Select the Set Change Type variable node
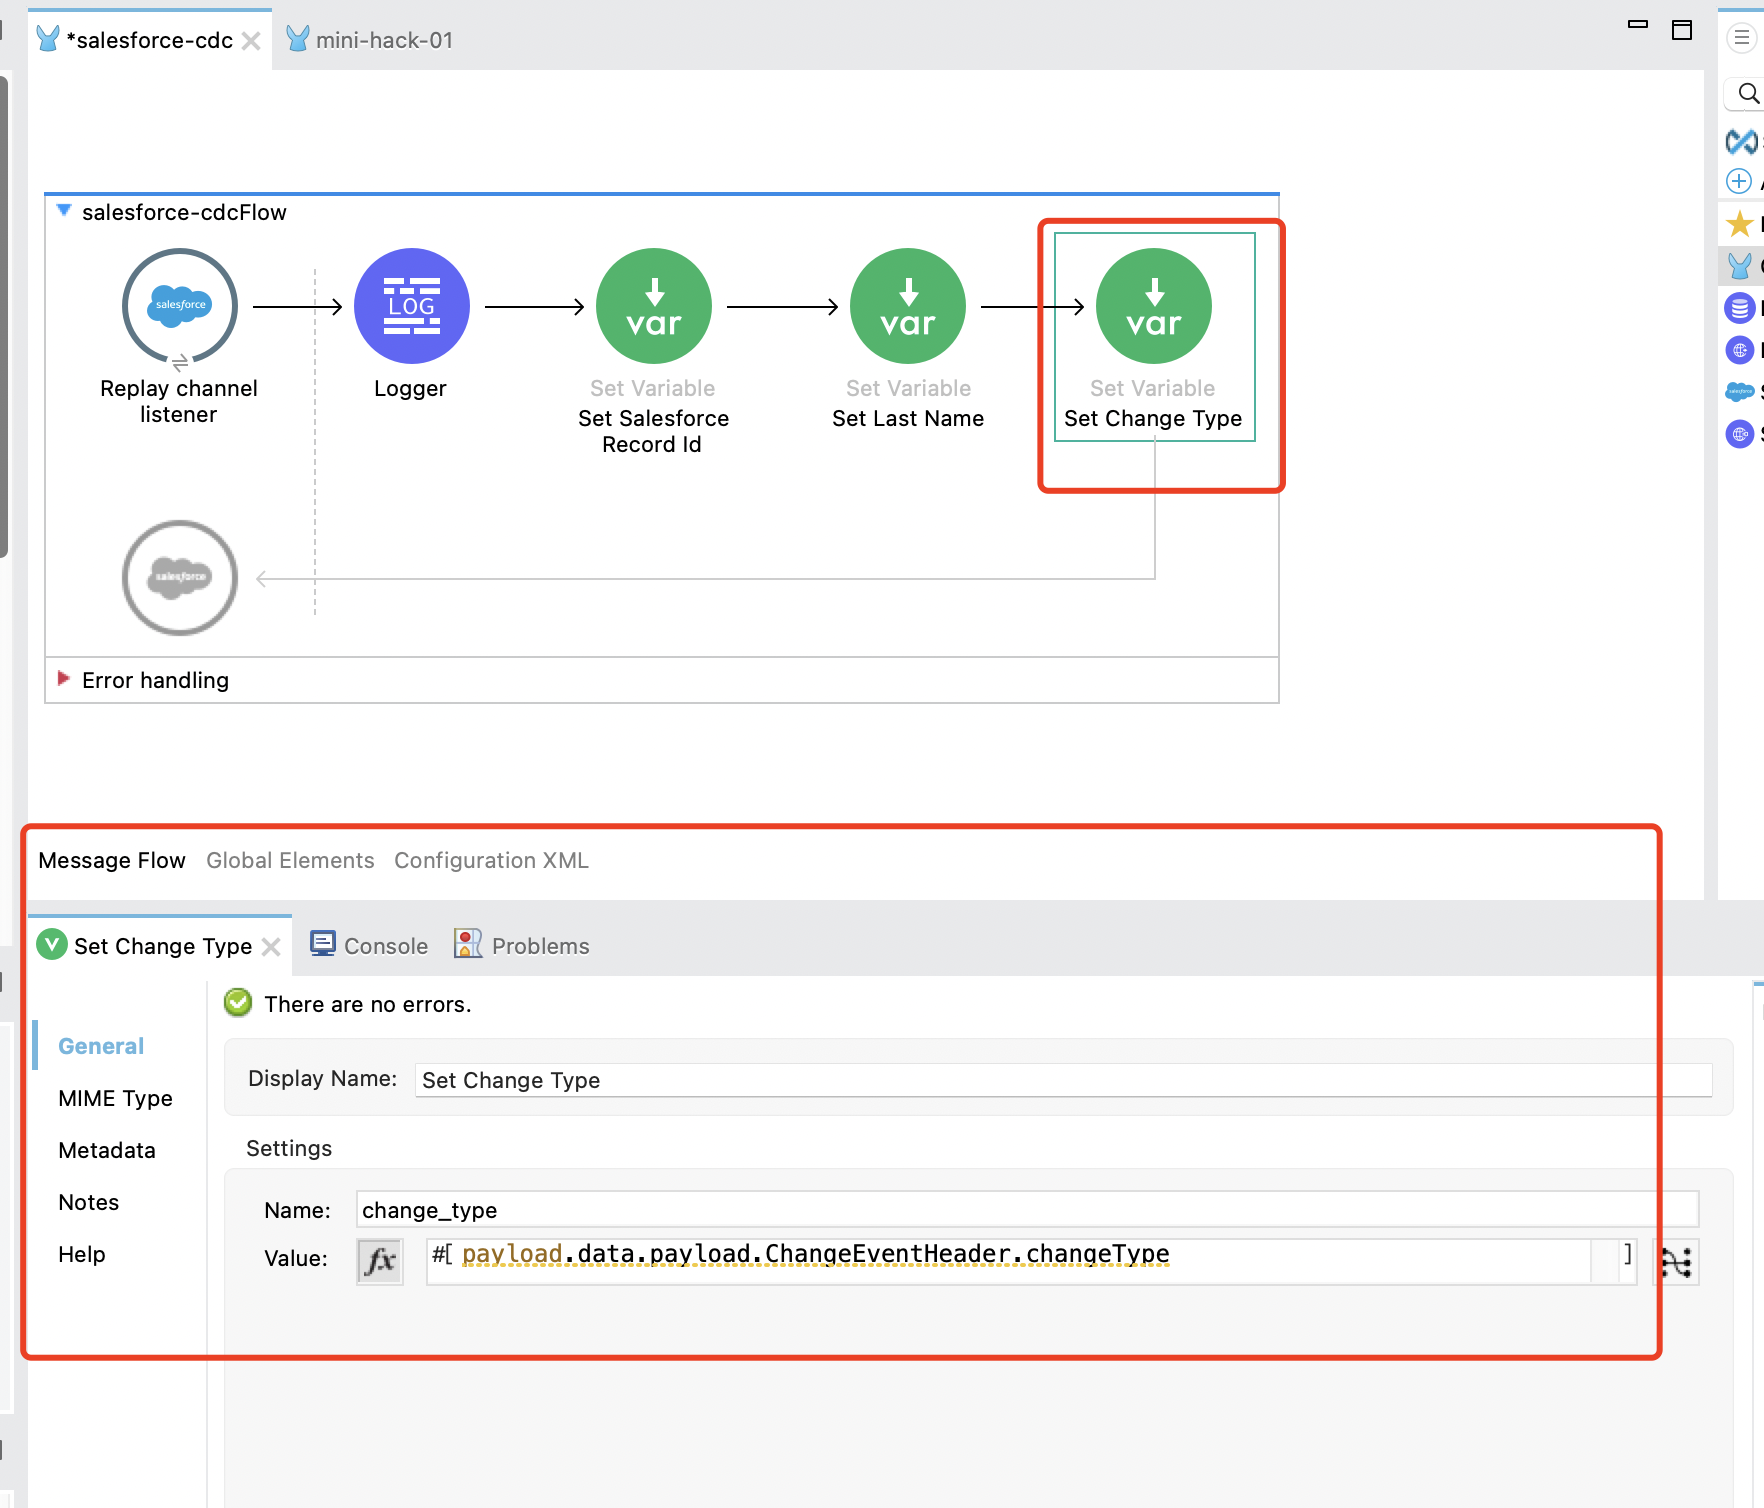The width and height of the screenshot is (1764, 1508). pos(1154,306)
